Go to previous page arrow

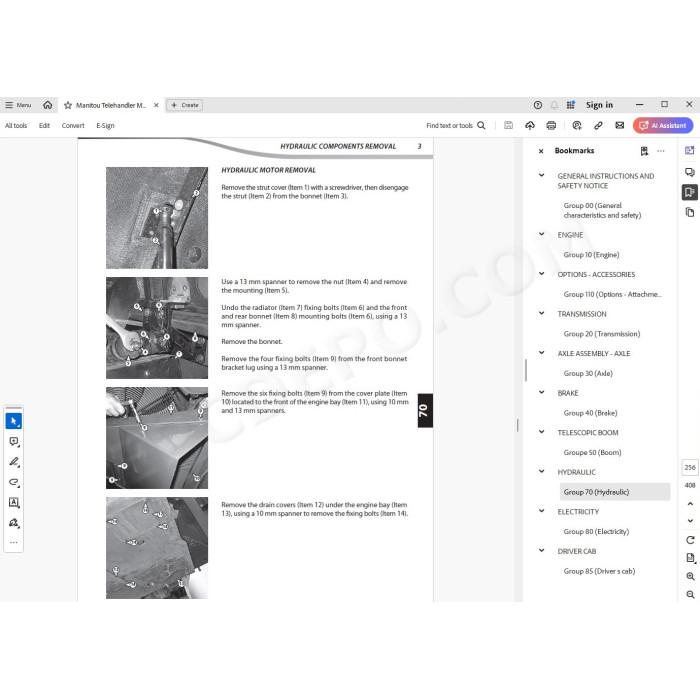pyautogui.click(x=690, y=504)
